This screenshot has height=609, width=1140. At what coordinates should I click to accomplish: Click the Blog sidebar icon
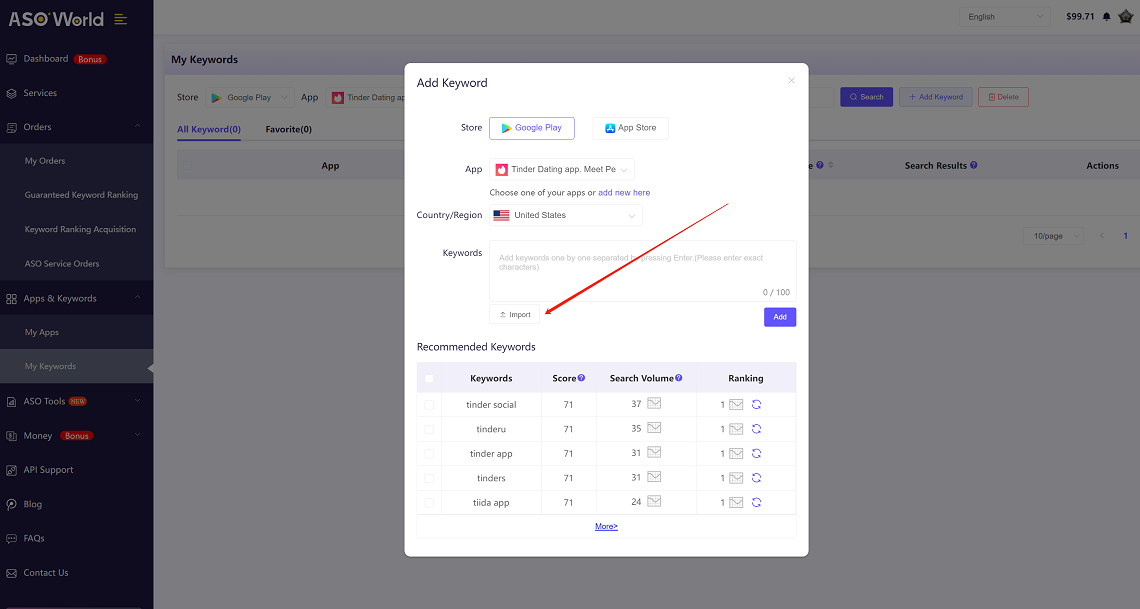[12, 504]
